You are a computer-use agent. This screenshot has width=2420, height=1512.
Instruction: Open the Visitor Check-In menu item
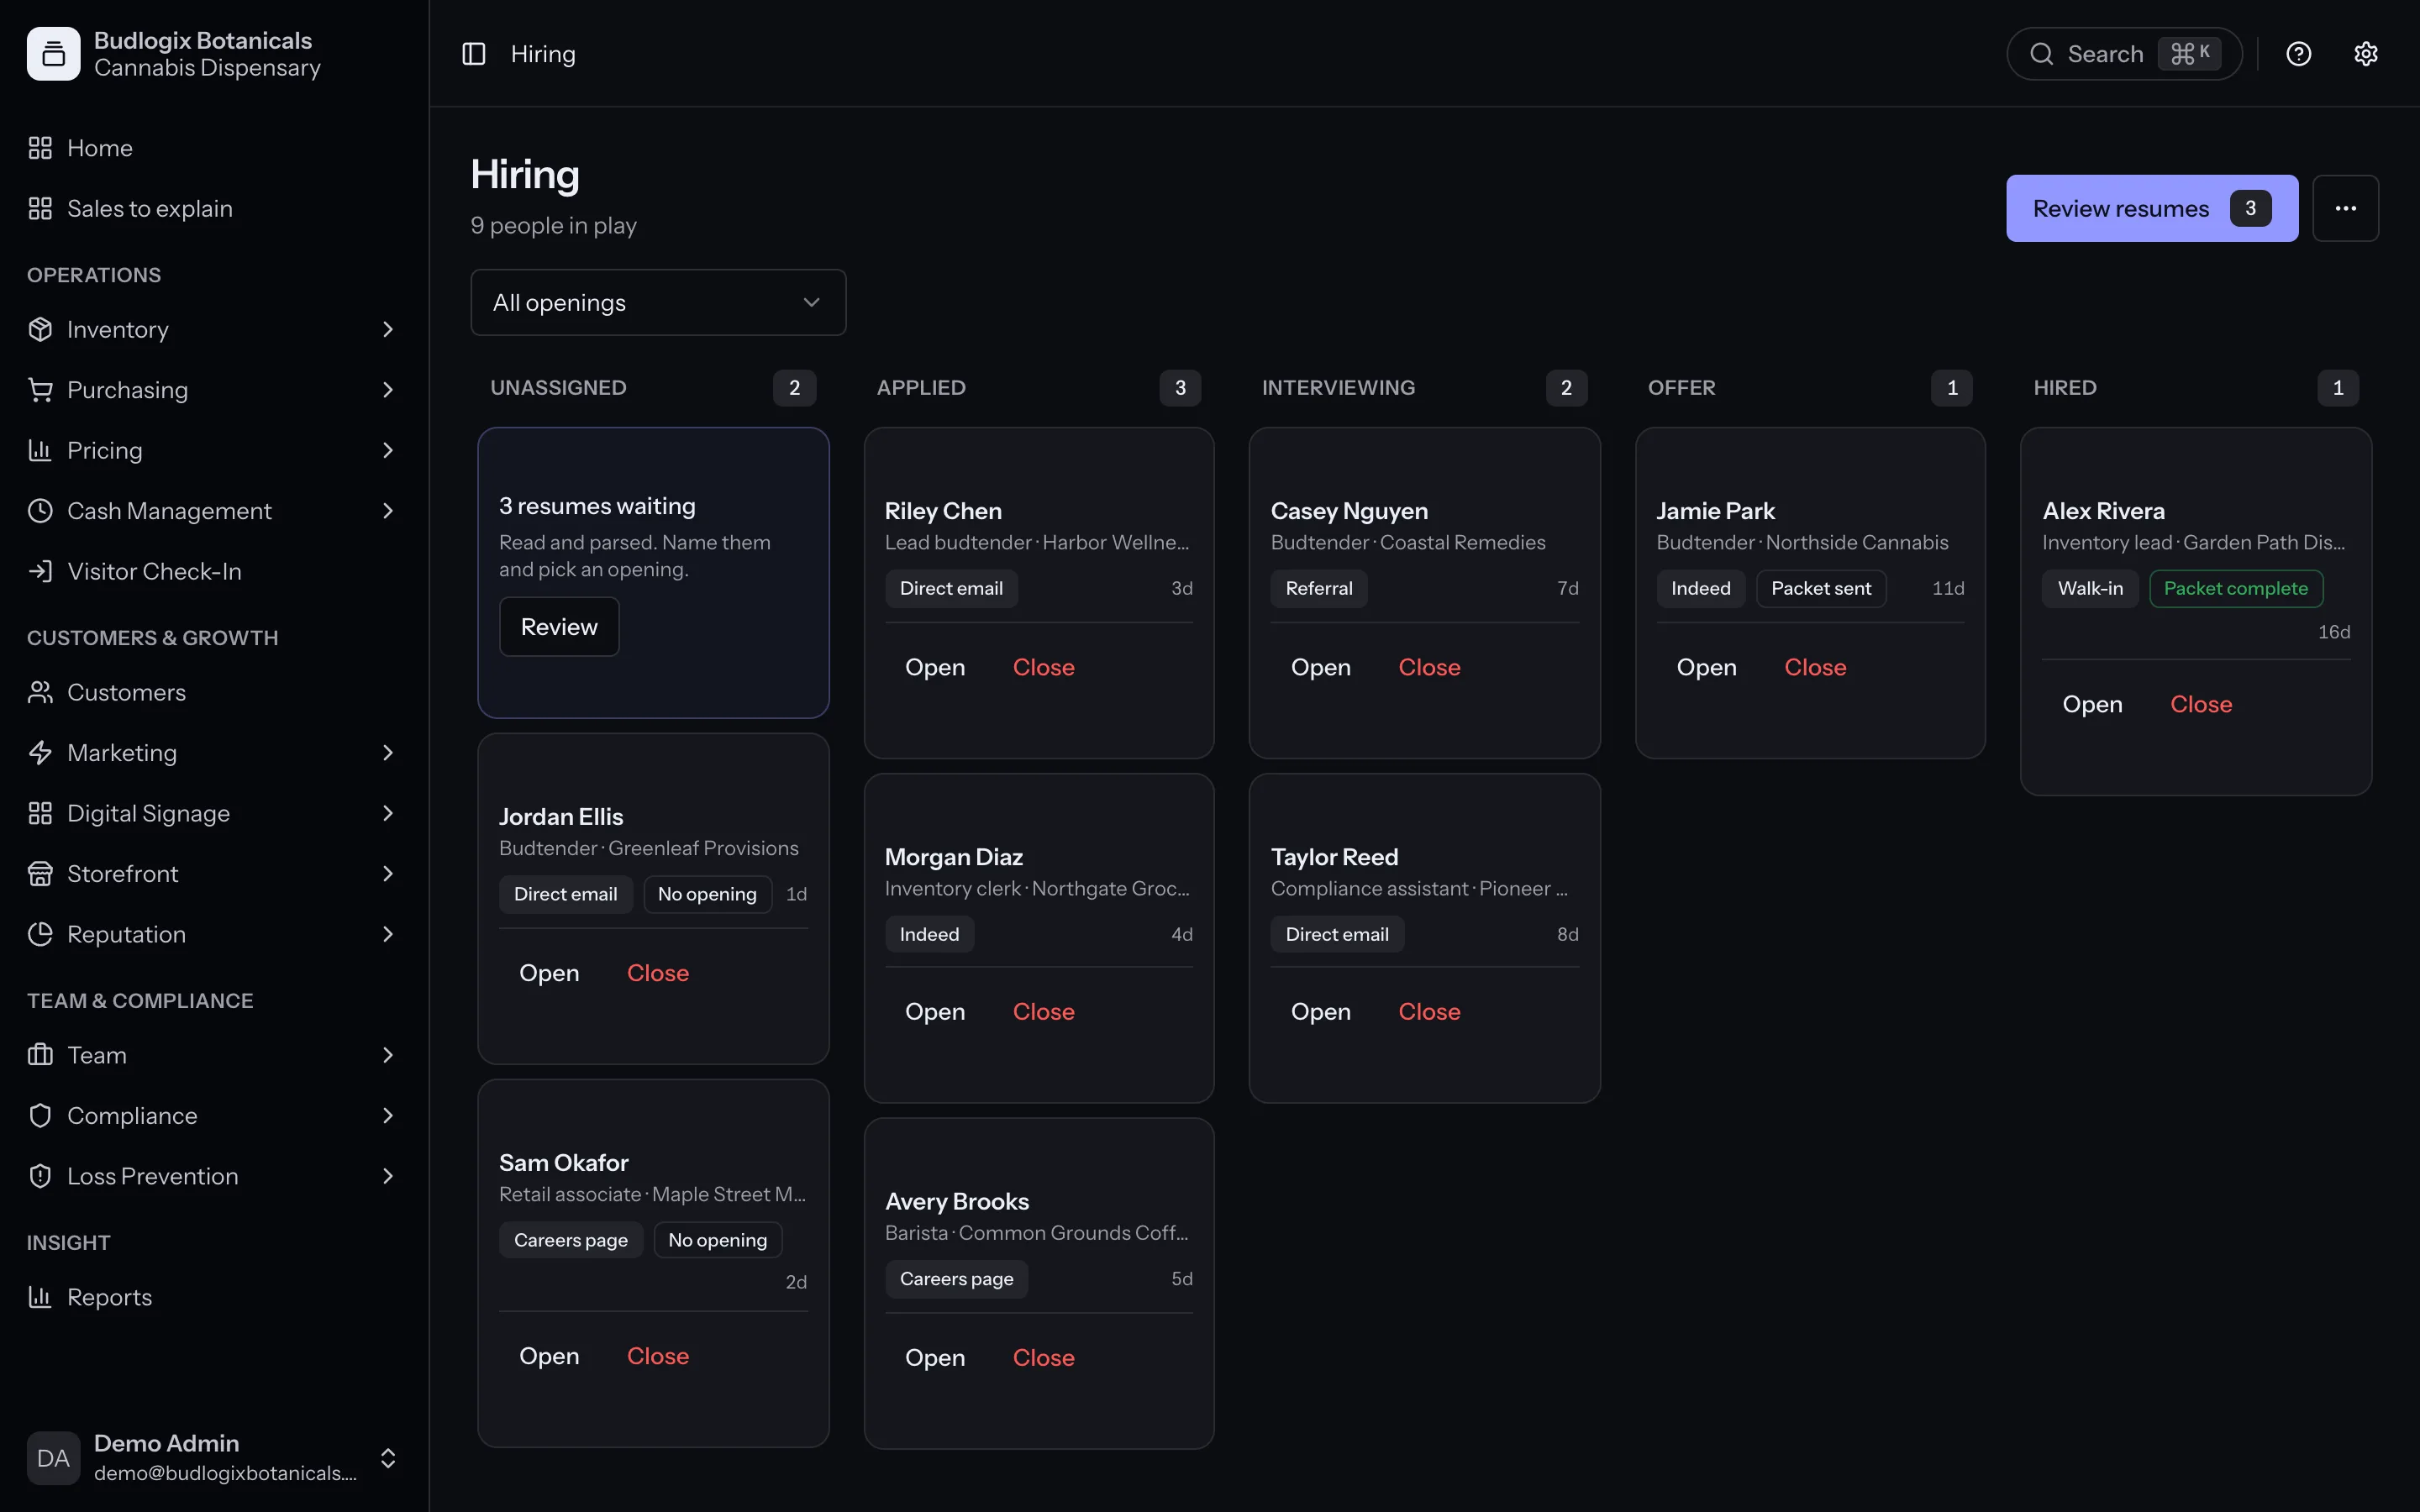pos(214,571)
